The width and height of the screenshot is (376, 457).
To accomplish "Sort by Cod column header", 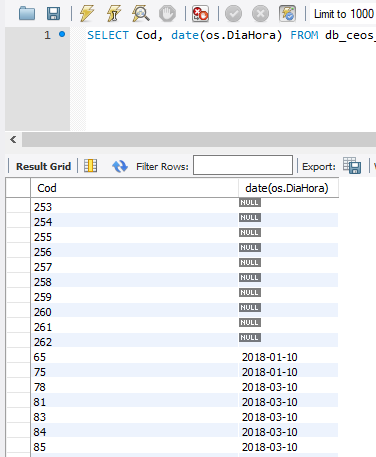I will [135, 188].
